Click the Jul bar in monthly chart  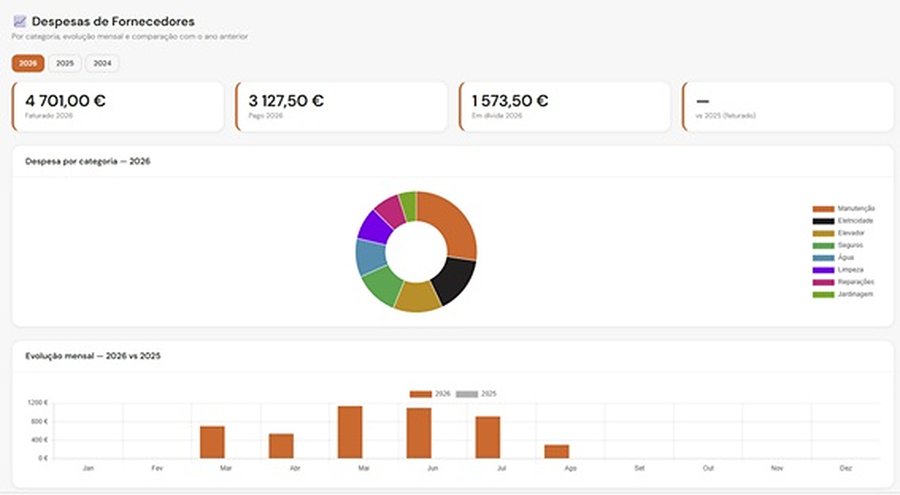488,438
